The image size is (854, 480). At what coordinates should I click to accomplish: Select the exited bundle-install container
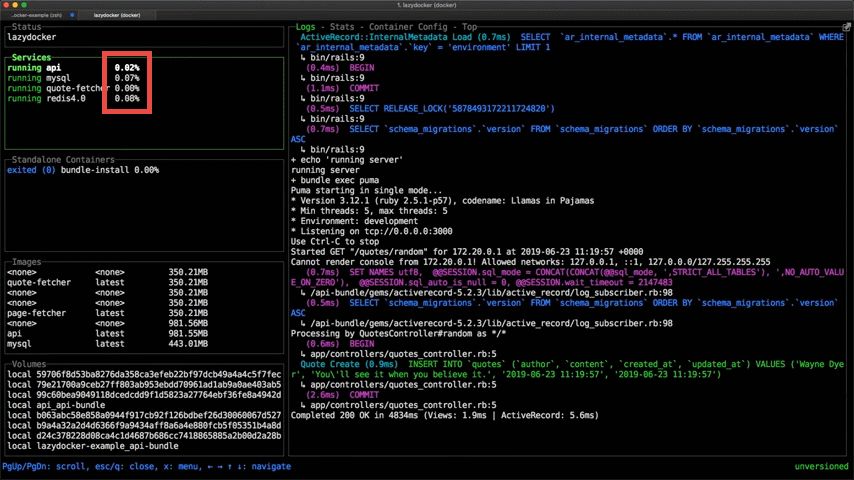[x=80, y=170]
